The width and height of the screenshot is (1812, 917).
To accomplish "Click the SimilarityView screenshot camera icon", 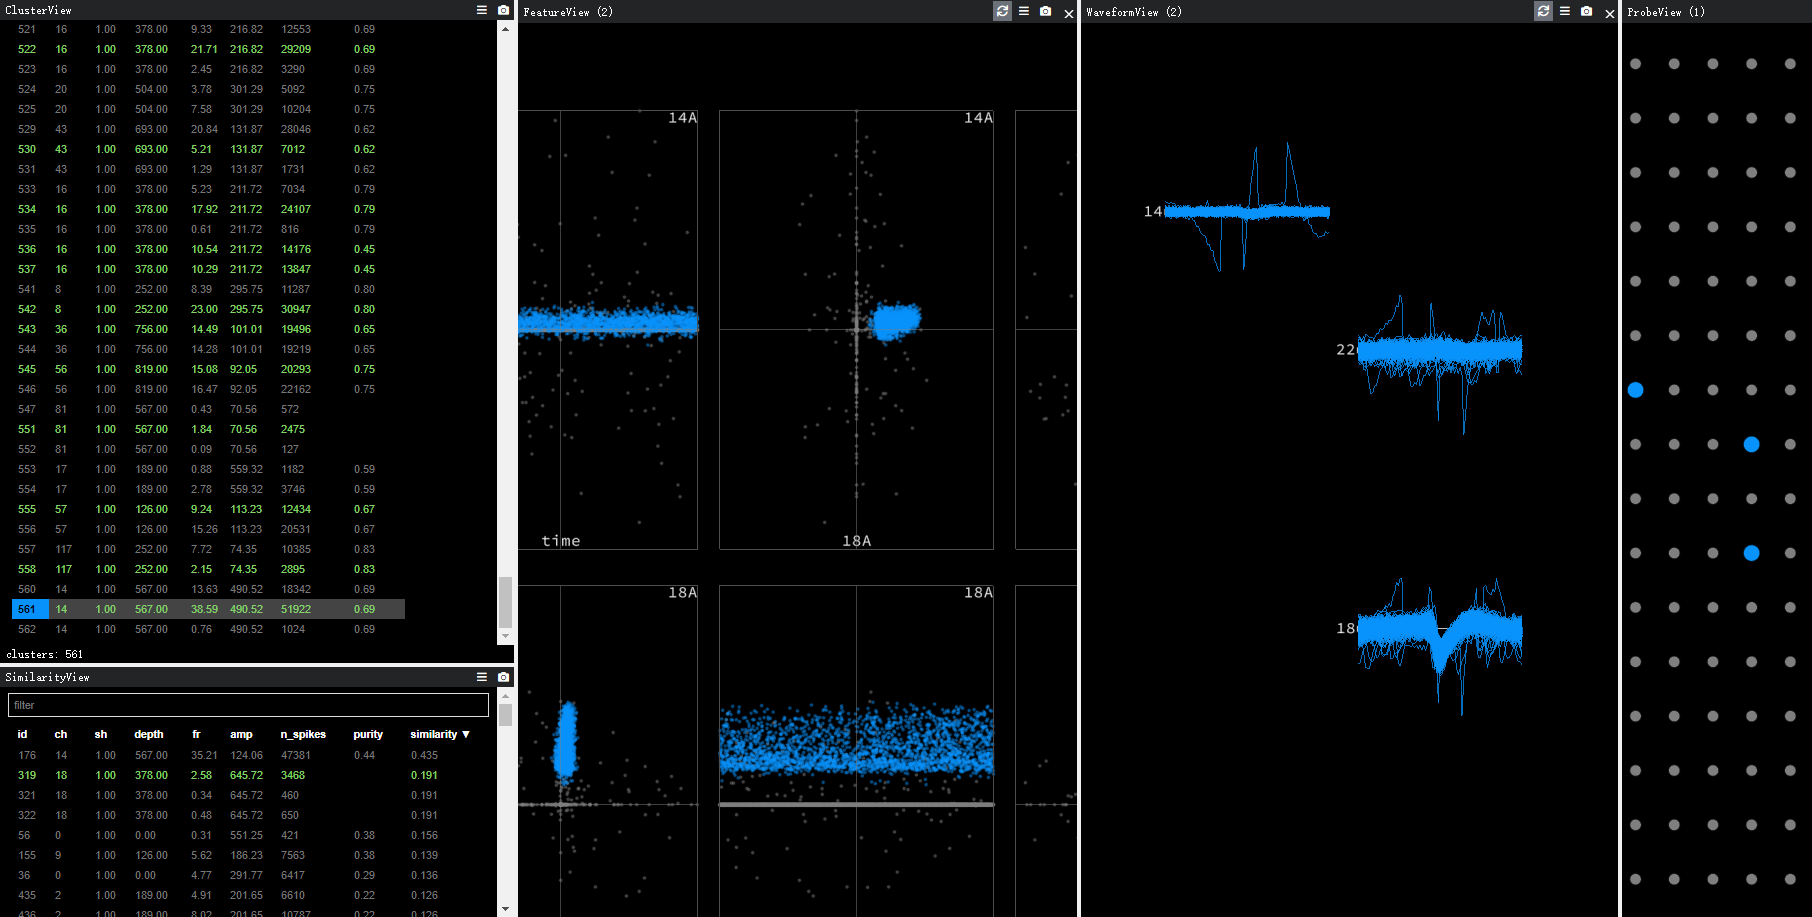I will tap(503, 677).
